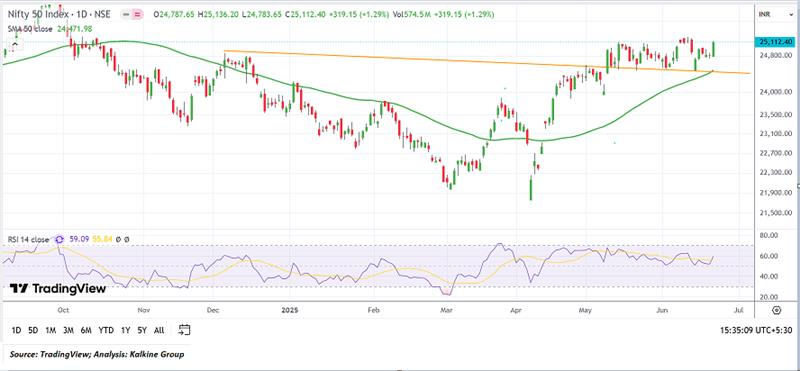Select the All time range
The image size is (800, 371).
pyautogui.click(x=159, y=330)
